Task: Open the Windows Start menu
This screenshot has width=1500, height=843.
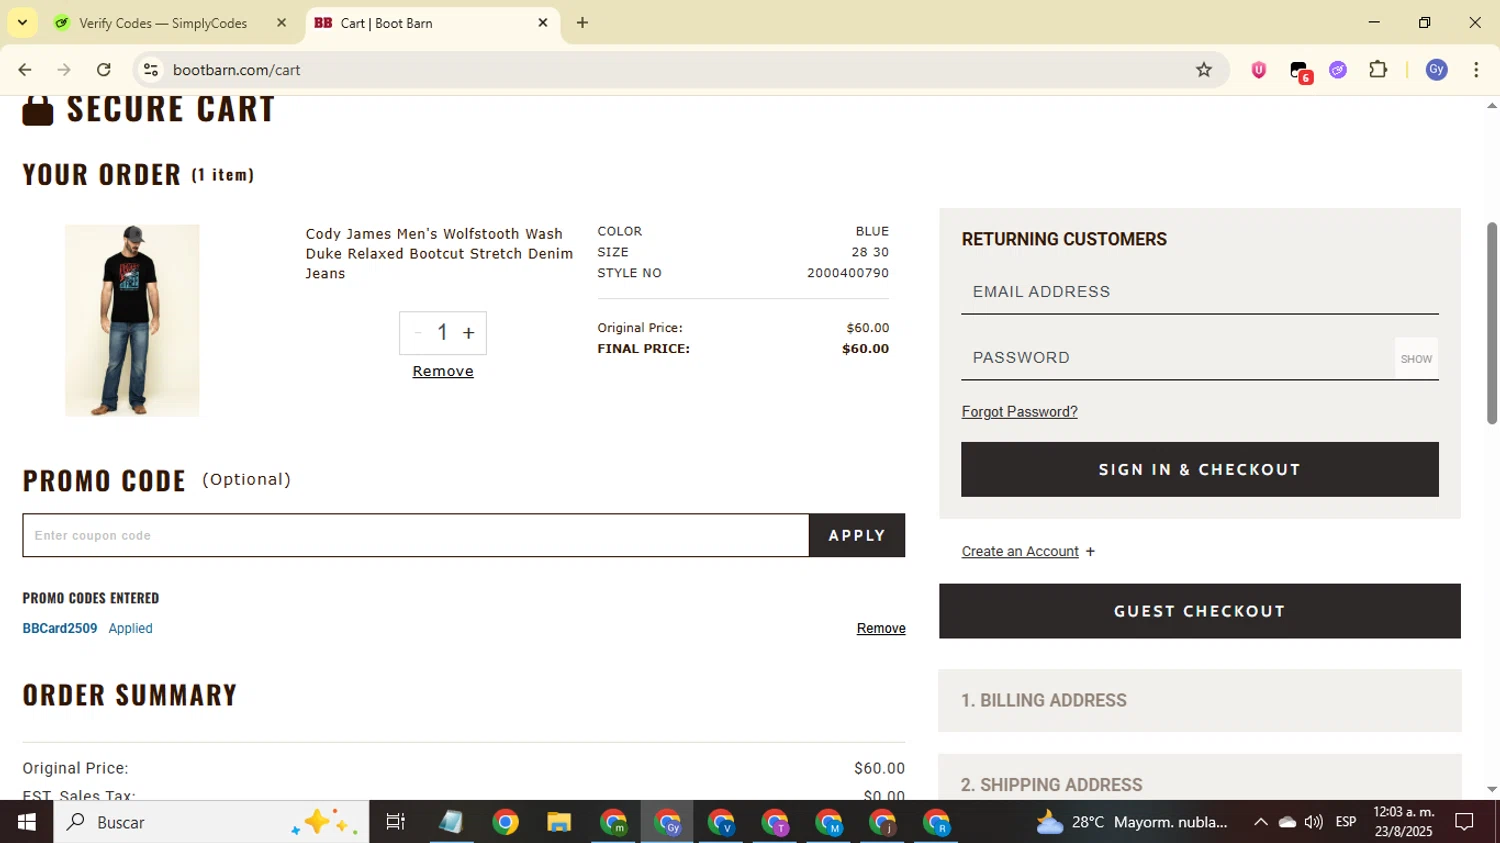Action: [x=27, y=822]
